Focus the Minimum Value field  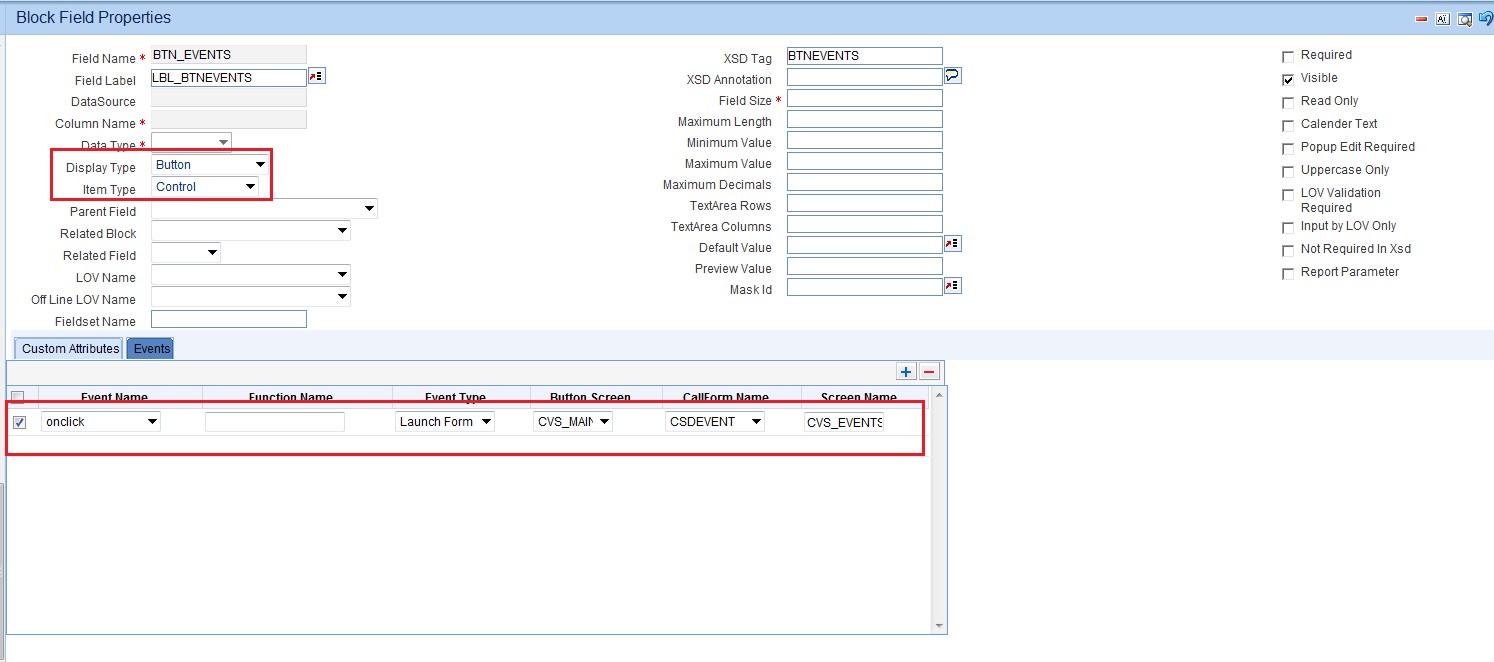865,140
